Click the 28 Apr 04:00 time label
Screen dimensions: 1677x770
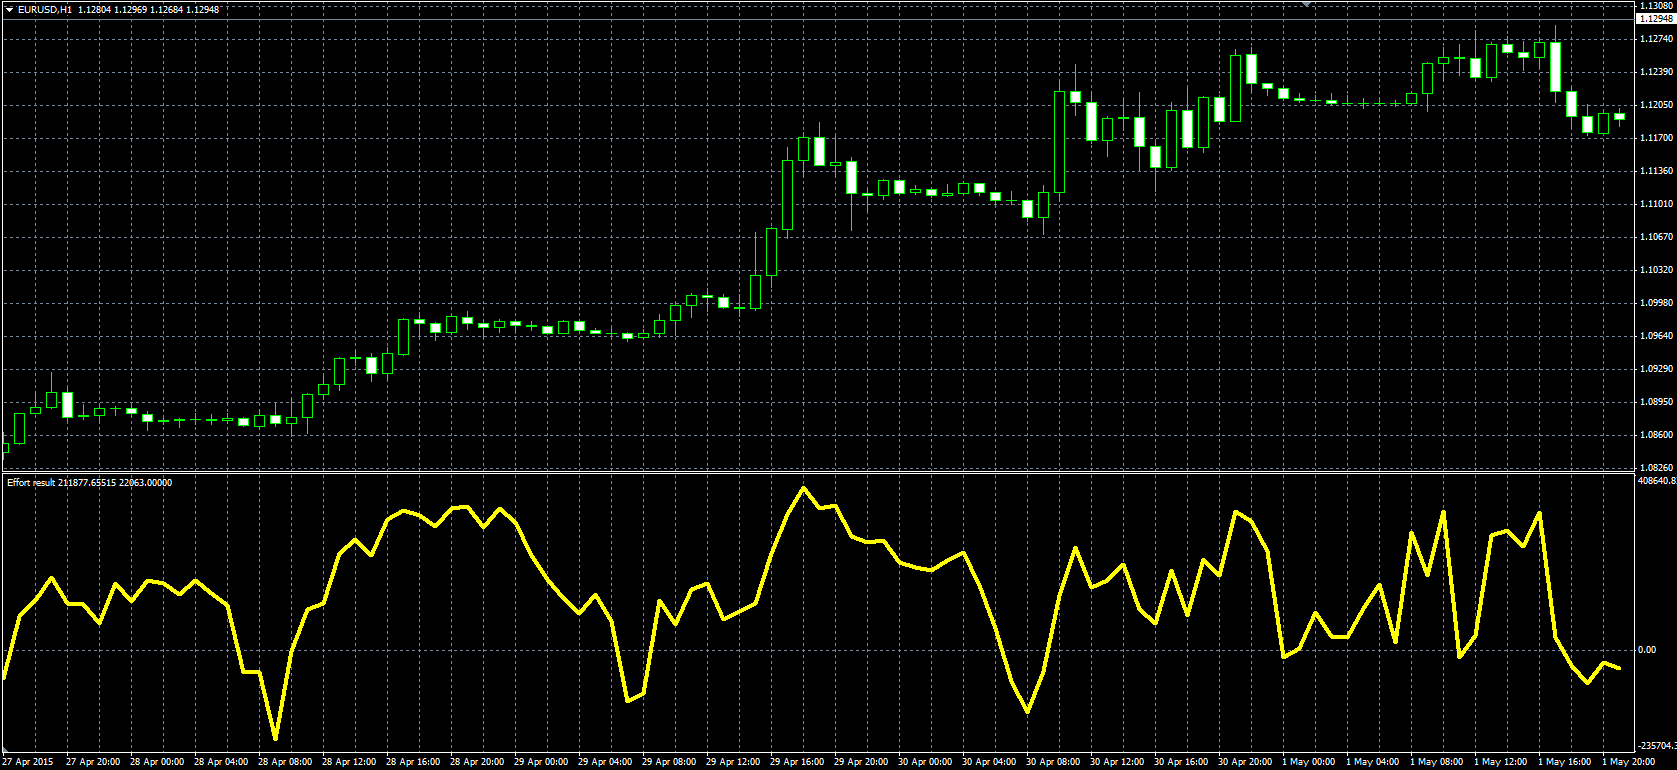[221, 762]
